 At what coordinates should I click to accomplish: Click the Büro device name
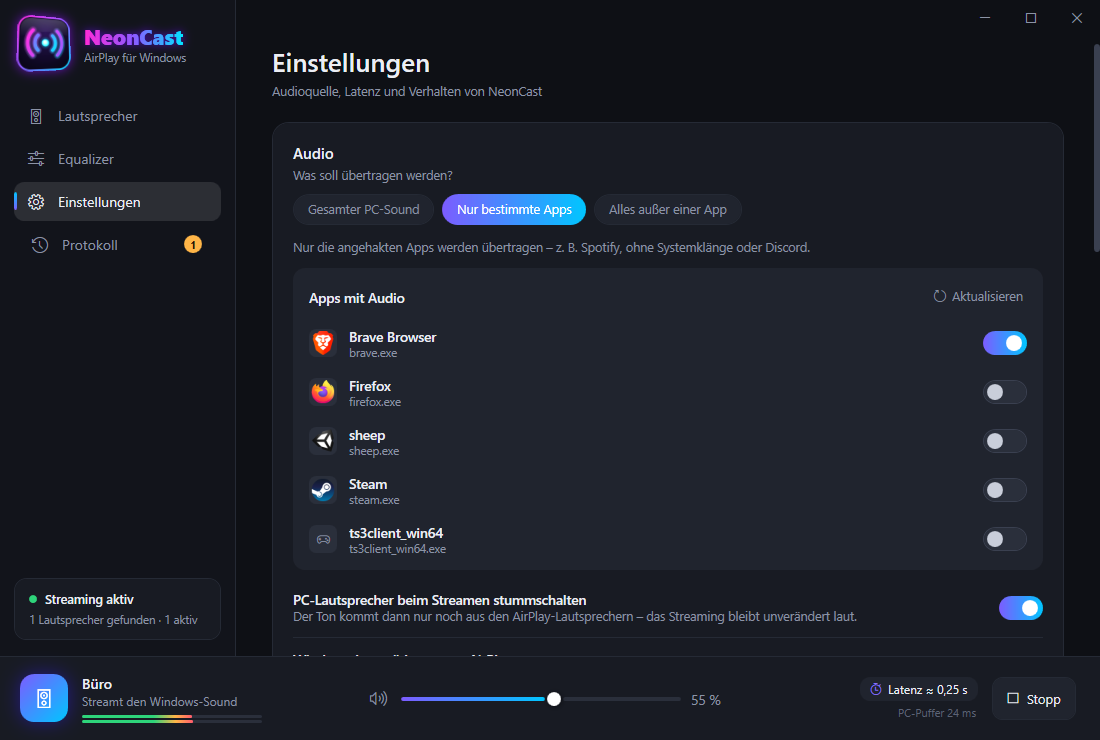tap(97, 684)
